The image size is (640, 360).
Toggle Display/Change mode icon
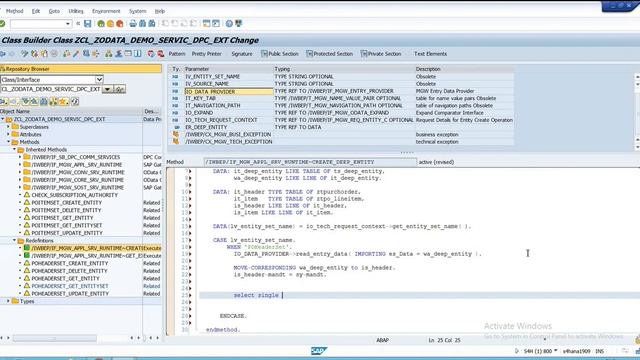tap(24, 54)
